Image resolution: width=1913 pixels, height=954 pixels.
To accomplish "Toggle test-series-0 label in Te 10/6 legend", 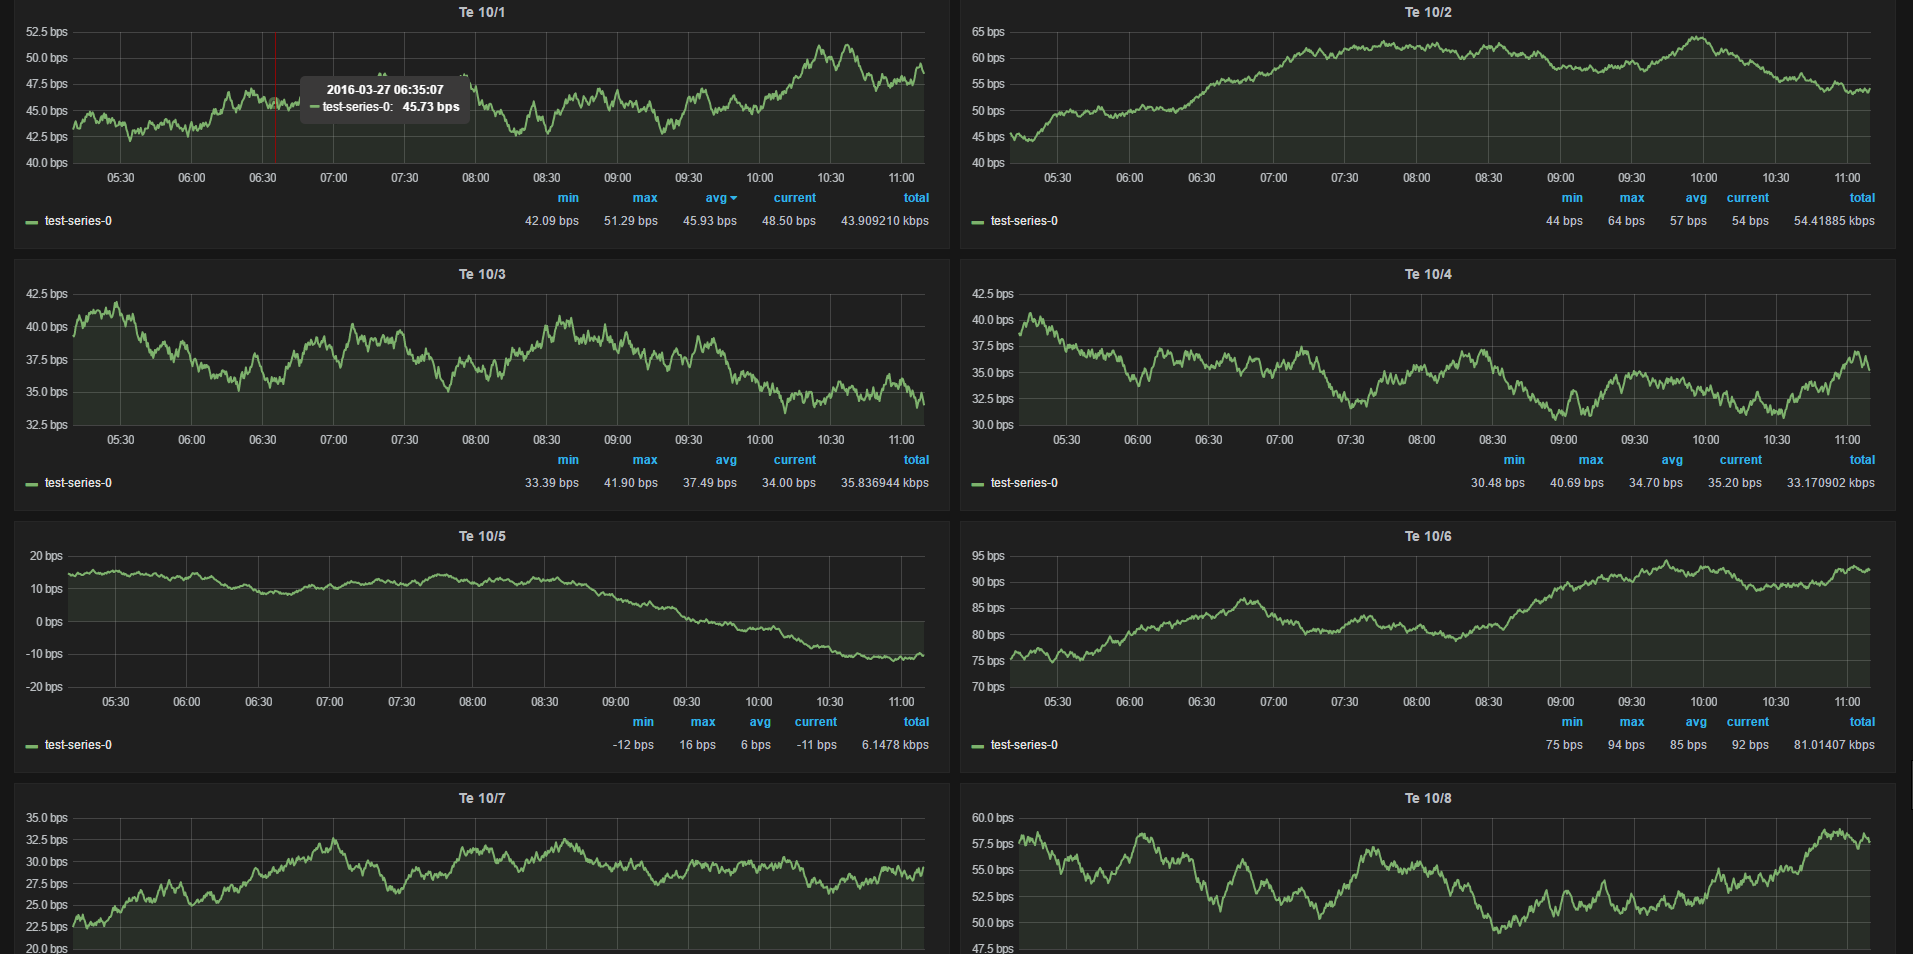I will point(1024,745).
